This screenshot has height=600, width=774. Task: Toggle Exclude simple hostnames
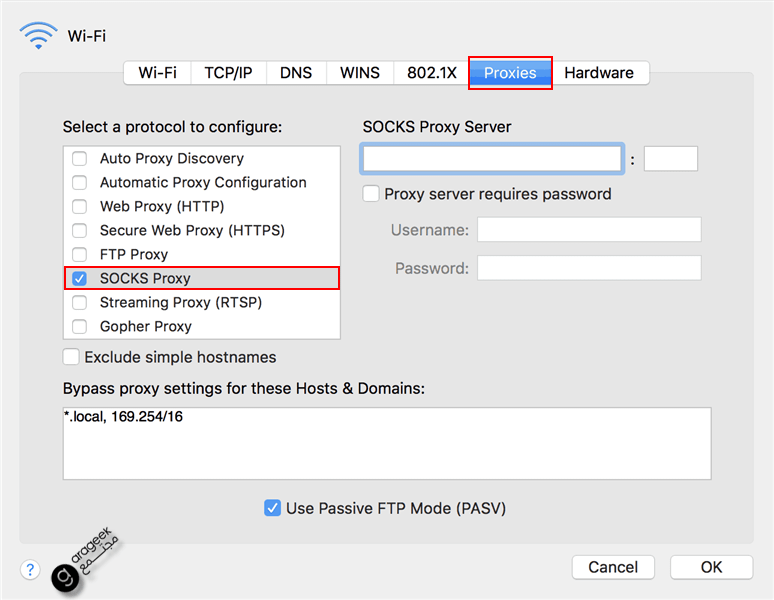coord(71,357)
